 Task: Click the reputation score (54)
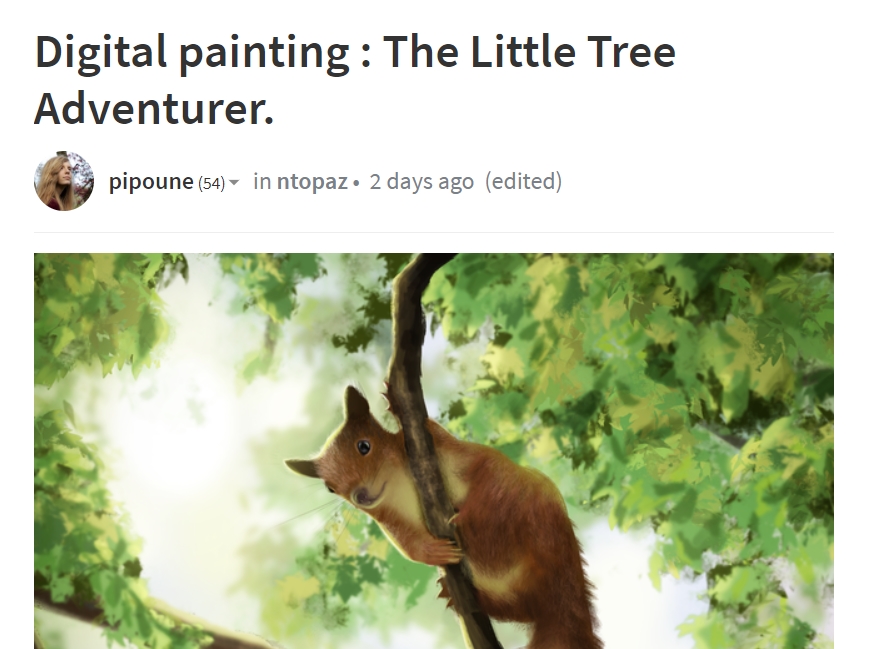[x=212, y=183]
